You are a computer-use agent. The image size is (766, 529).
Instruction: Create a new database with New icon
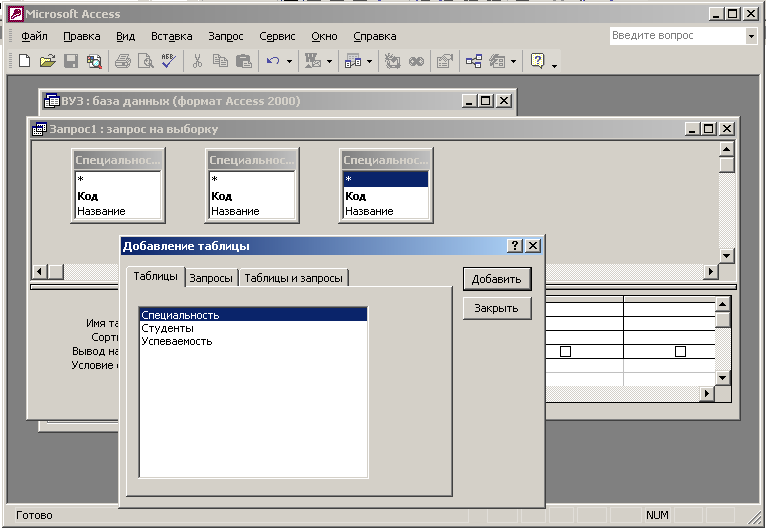24,61
